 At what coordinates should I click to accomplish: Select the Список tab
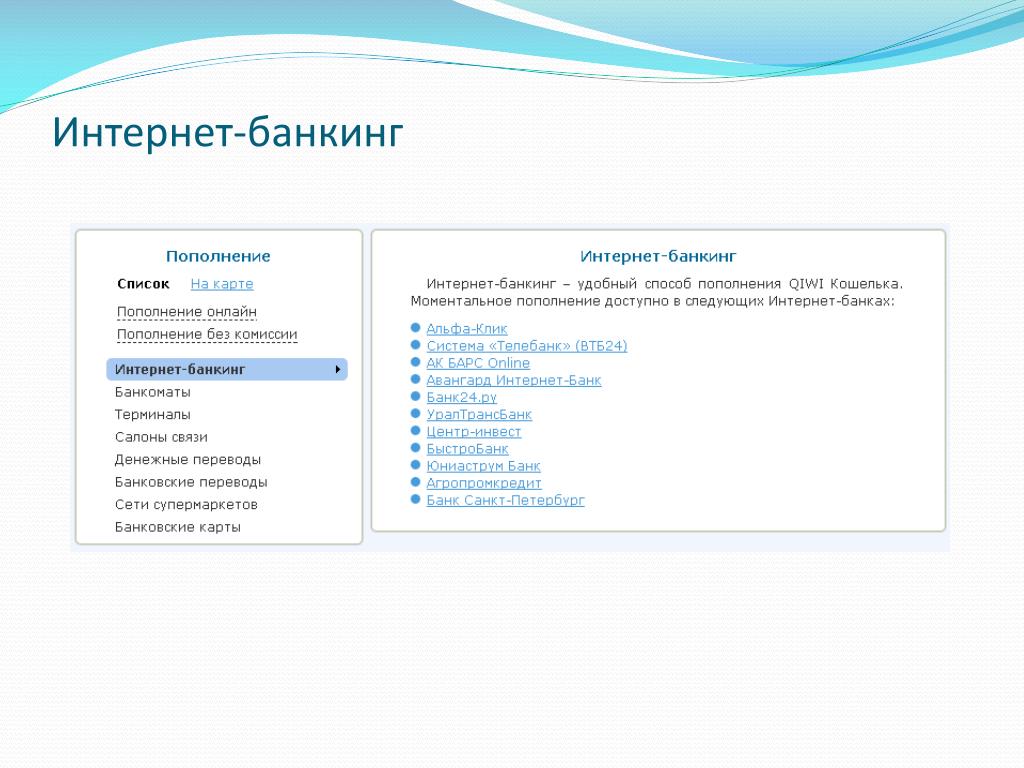pos(143,284)
